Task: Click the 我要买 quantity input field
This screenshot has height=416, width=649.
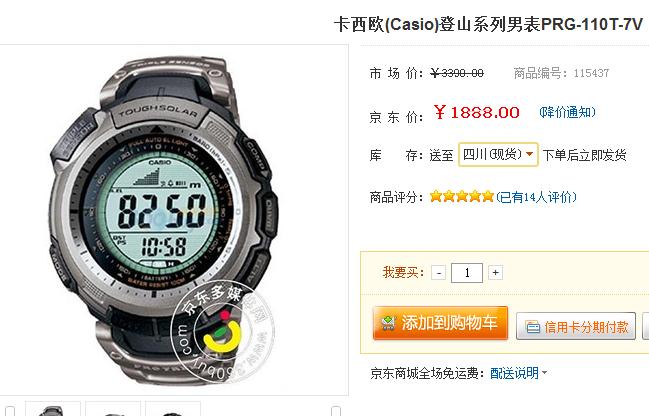Action: pos(467,273)
